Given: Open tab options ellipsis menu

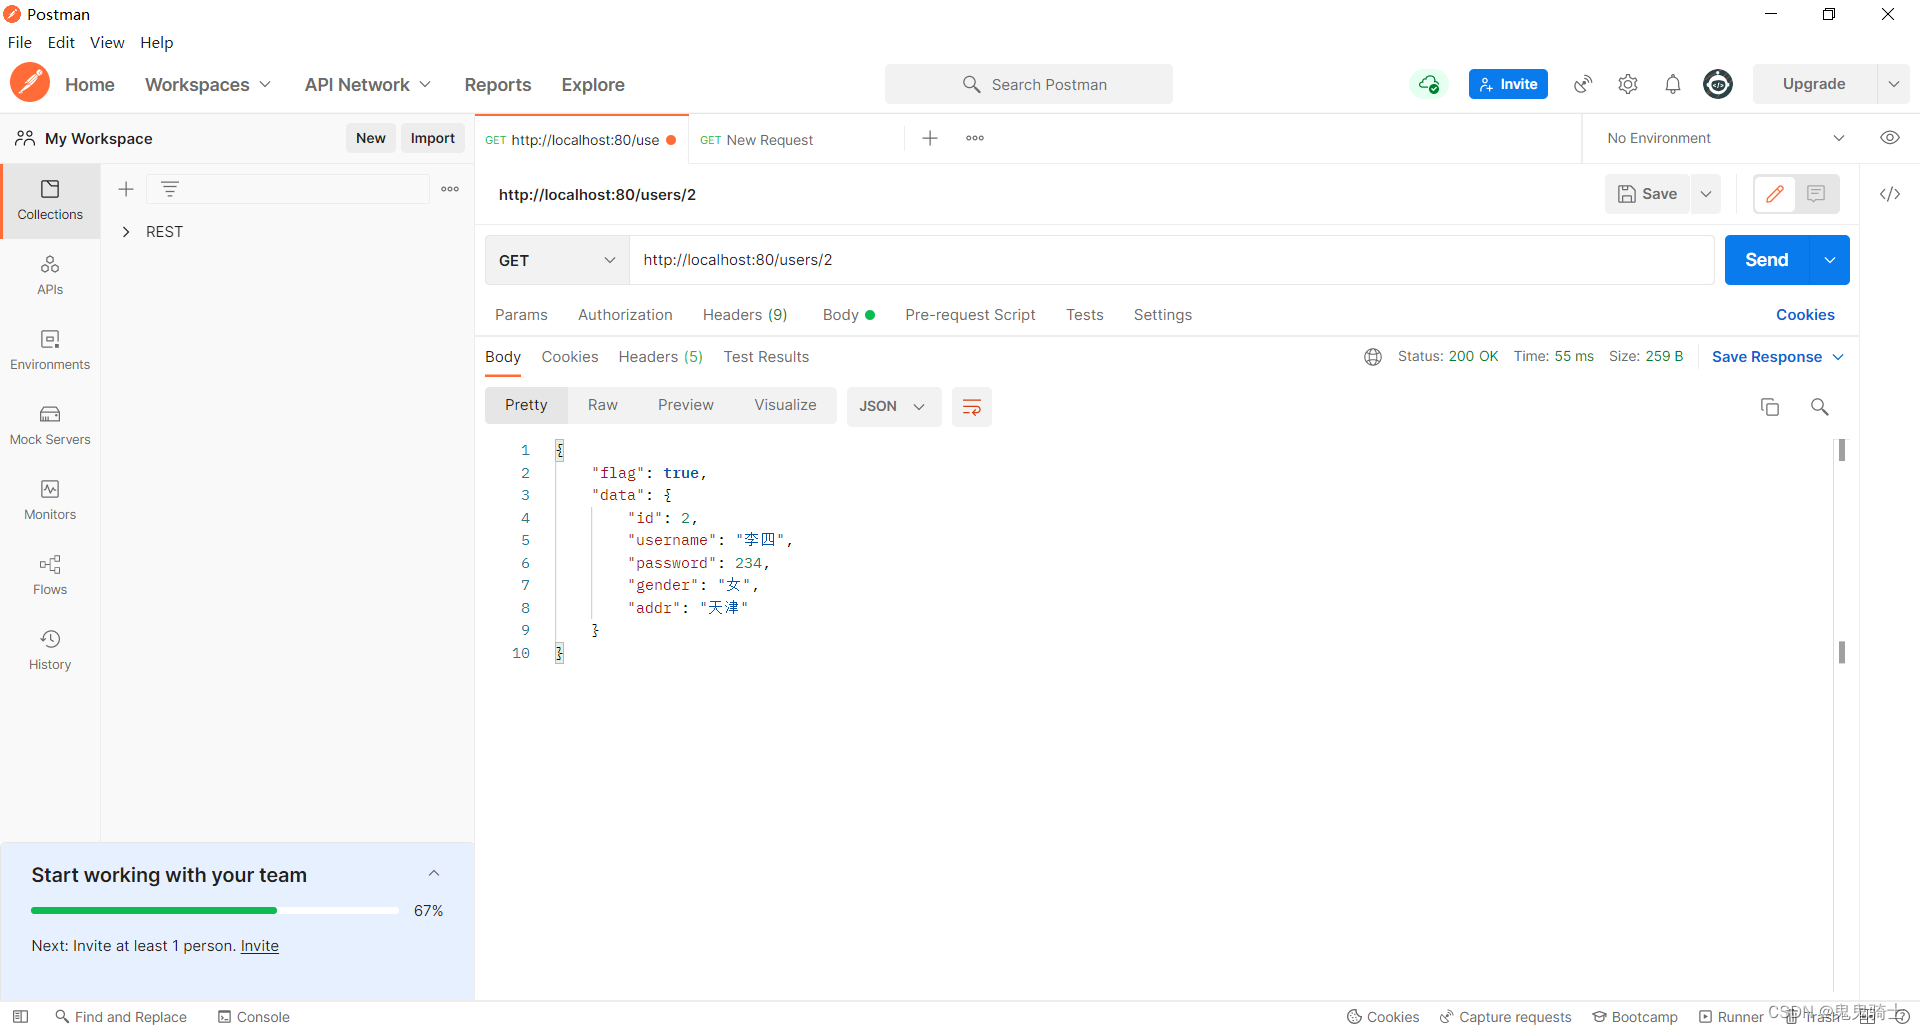Looking at the screenshot, I should point(975,138).
